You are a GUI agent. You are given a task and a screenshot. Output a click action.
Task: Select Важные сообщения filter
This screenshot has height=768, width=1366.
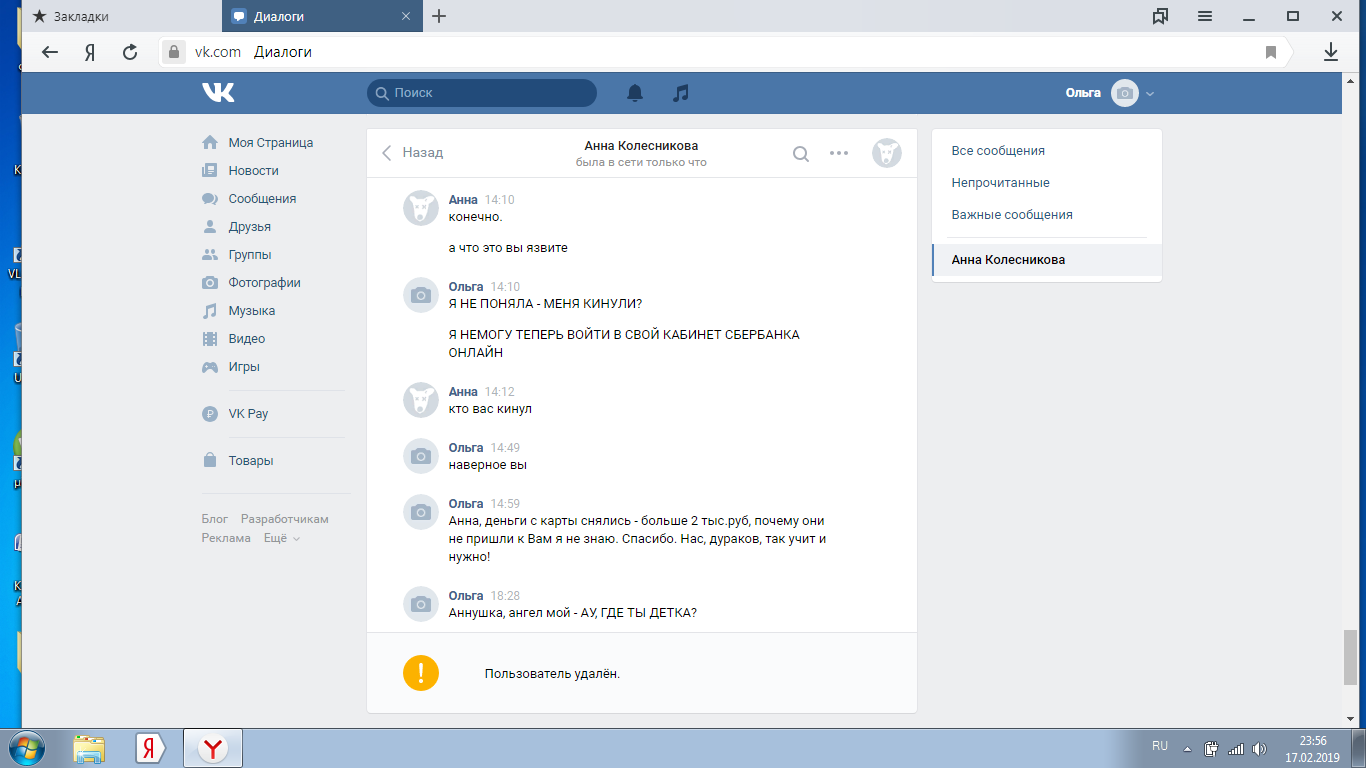[1012, 215]
